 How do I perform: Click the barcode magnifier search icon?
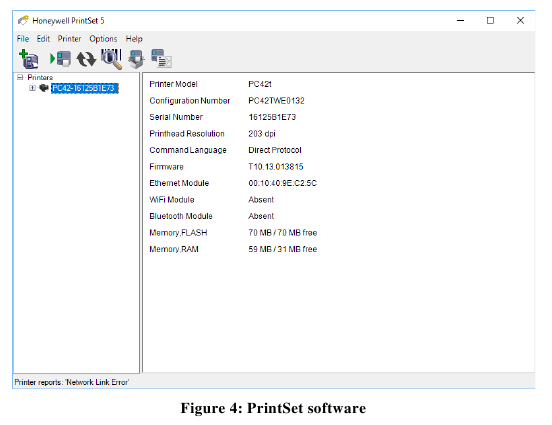tap(112, 59)
